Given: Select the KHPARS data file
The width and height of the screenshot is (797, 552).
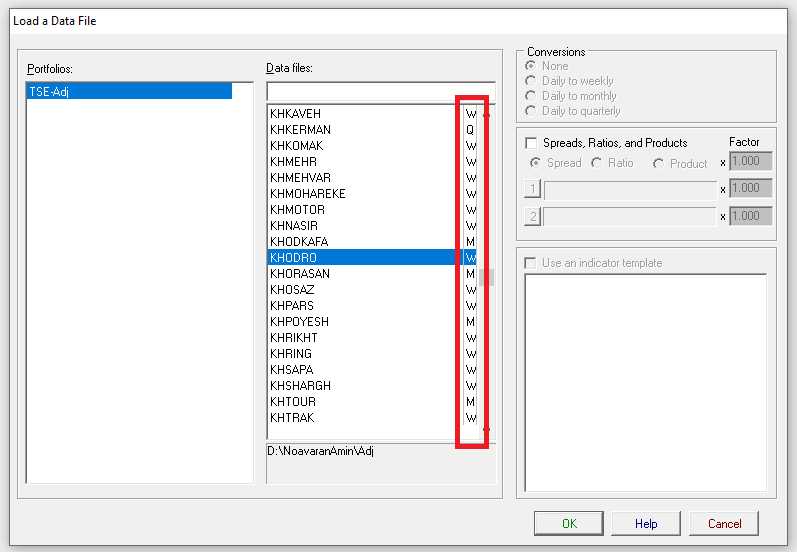Looking at the screenshot, I should coord(373,306).
